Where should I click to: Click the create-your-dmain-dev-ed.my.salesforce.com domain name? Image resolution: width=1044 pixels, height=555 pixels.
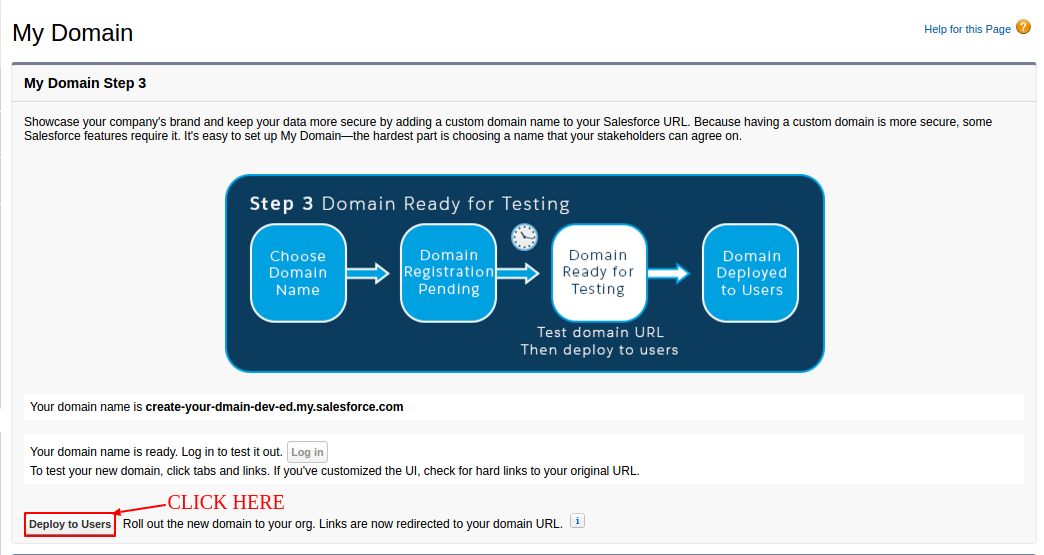click(274, 407)
